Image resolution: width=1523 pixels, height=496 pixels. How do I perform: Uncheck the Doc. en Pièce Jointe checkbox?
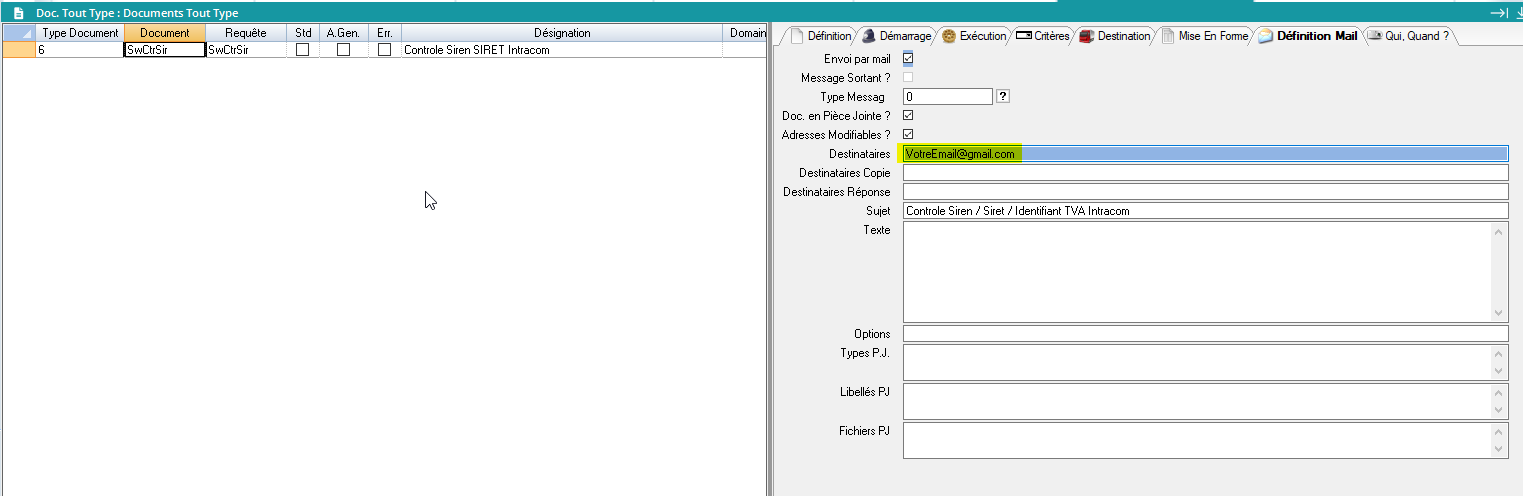coord(908,116)
